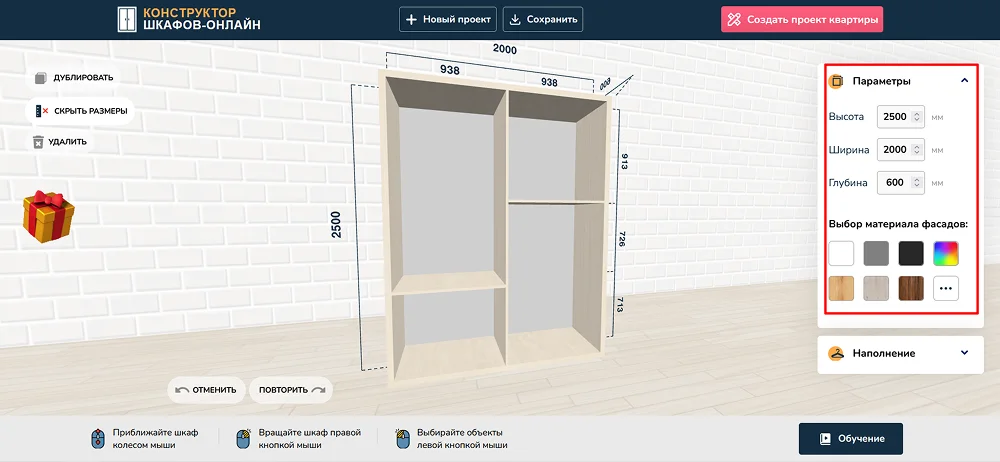Image resolution: width=1000 pixels, height=462 pixels.
Task: Open the rainbow custom color swatch
Action: pyautogui.click(x=946, y=253)
